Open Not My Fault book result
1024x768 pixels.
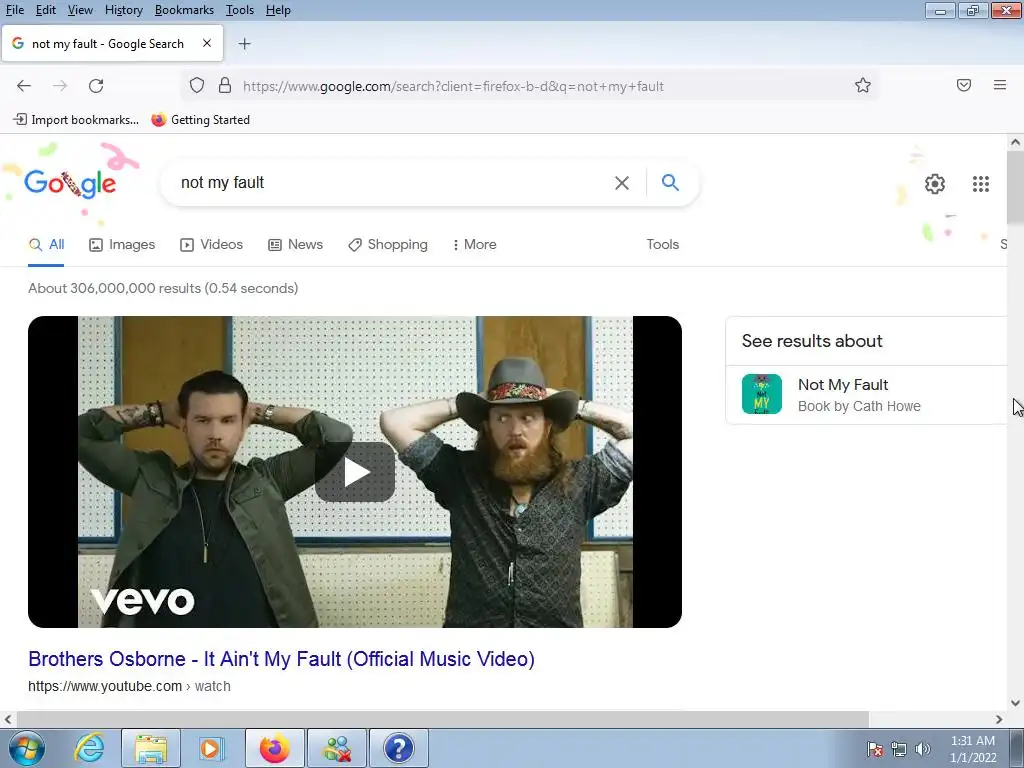[x=866, y=394]
